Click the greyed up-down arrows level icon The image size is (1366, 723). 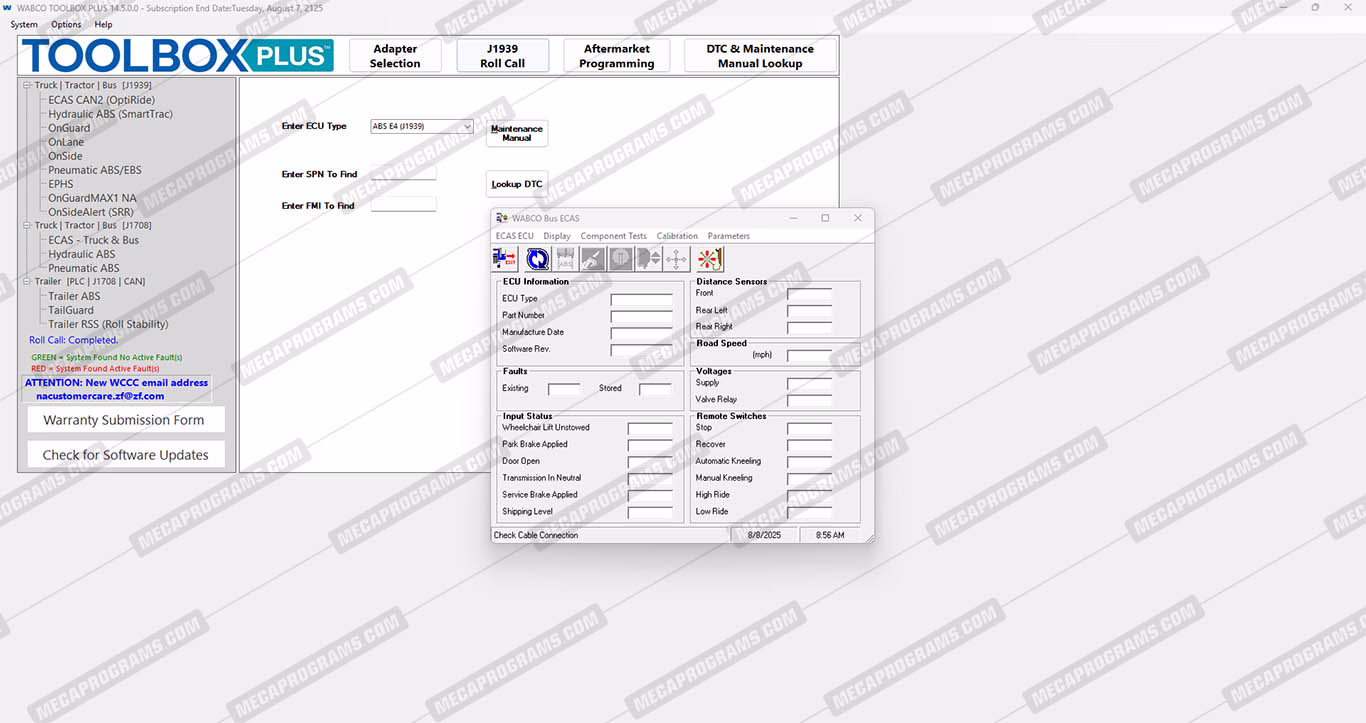(x=648, y=259)
